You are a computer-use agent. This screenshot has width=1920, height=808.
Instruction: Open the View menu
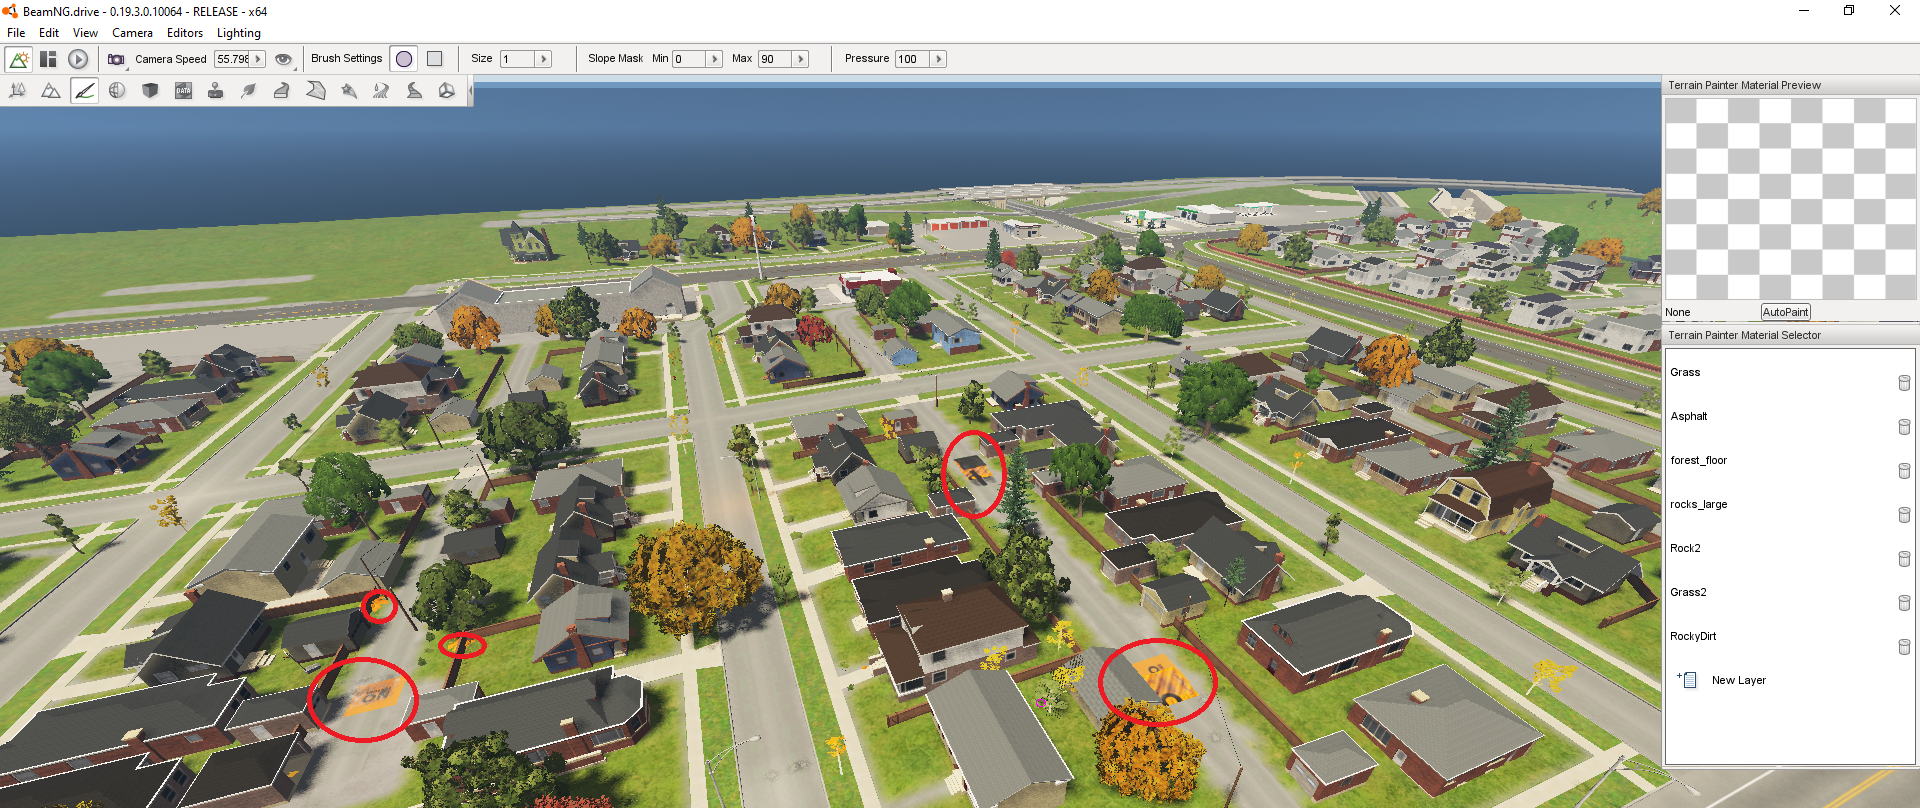(x=85, y=33)
